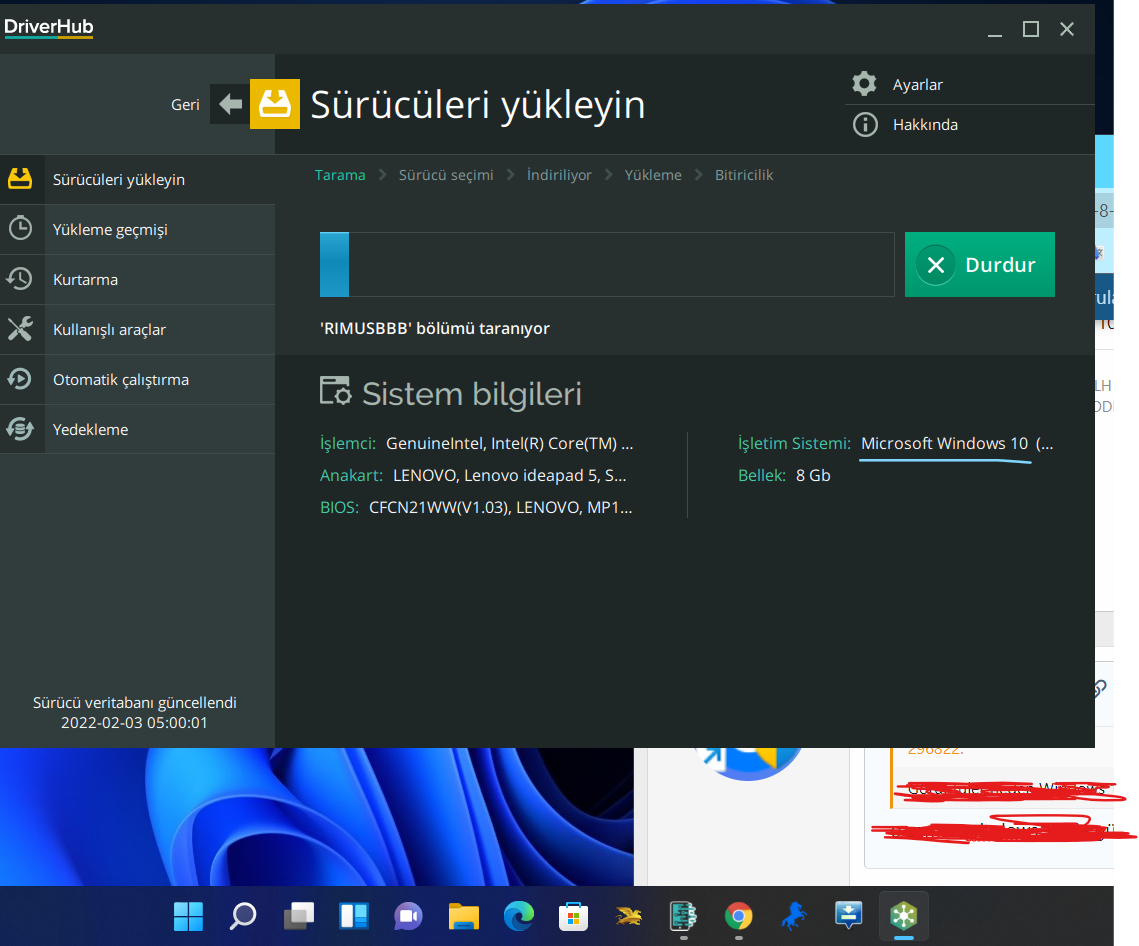The height and width of the screenshot is (946, 1139).
Task: Click the Sistem bilgileri heading text
Action: tap(471, 393)
